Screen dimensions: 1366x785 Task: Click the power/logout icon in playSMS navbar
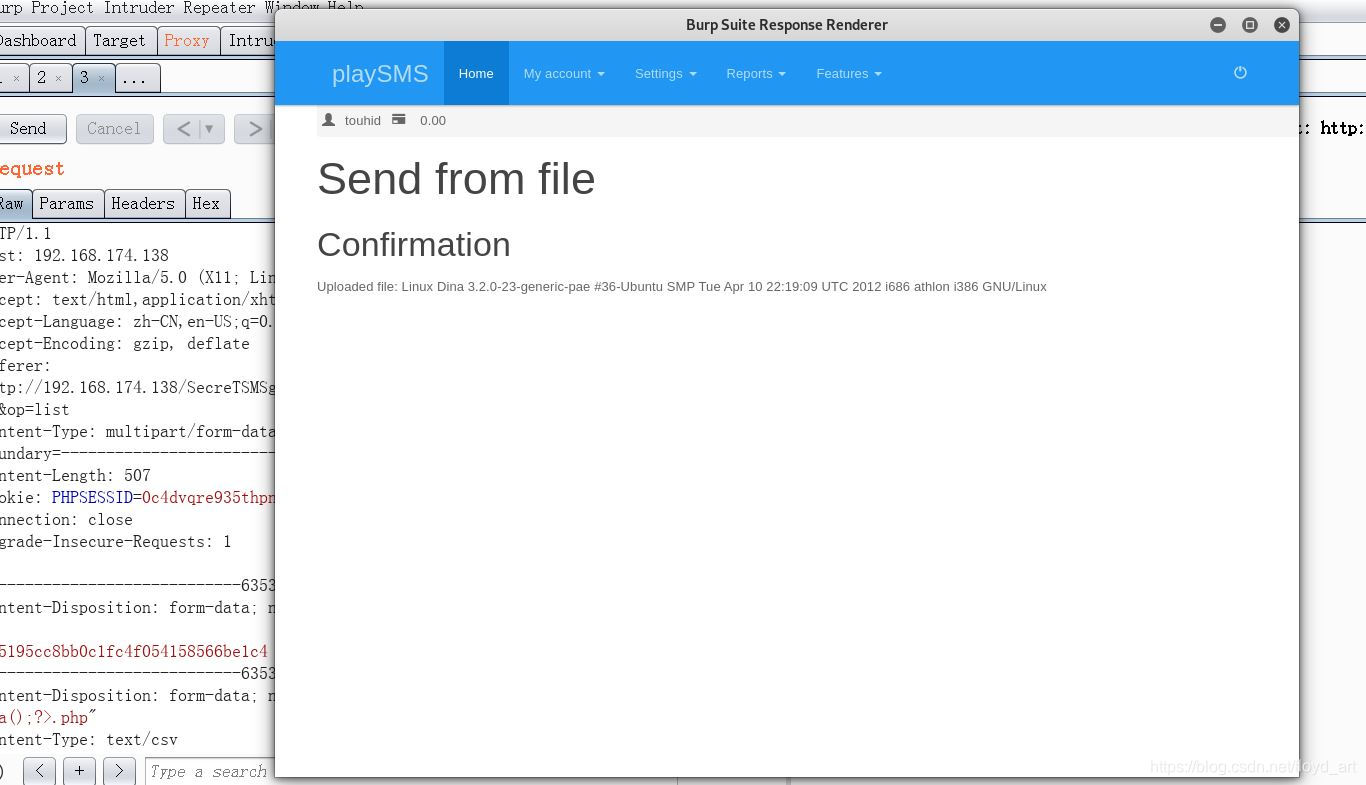coord(1240,73)
